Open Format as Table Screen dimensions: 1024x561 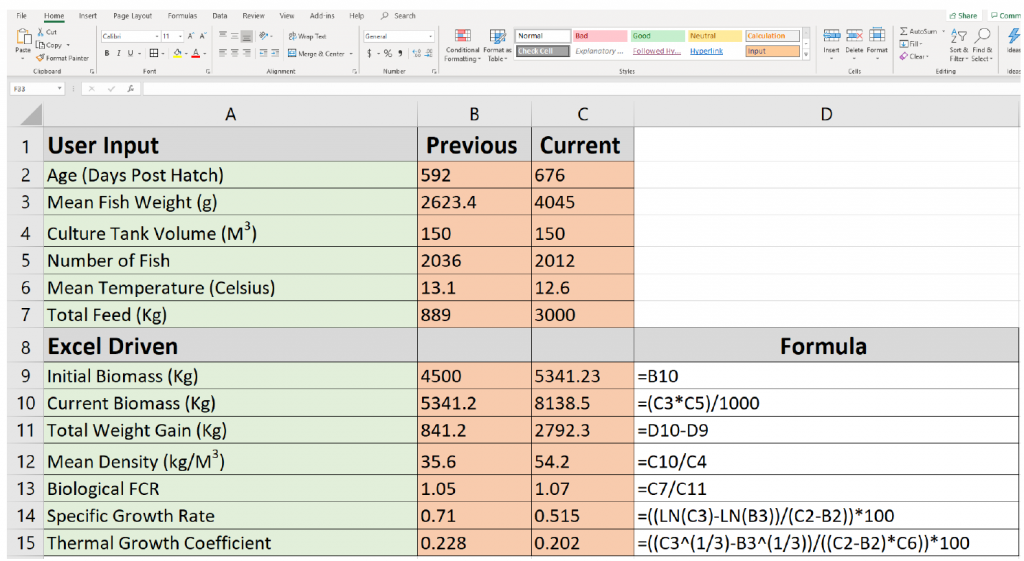pyautogui.click(x=497, y=45)
